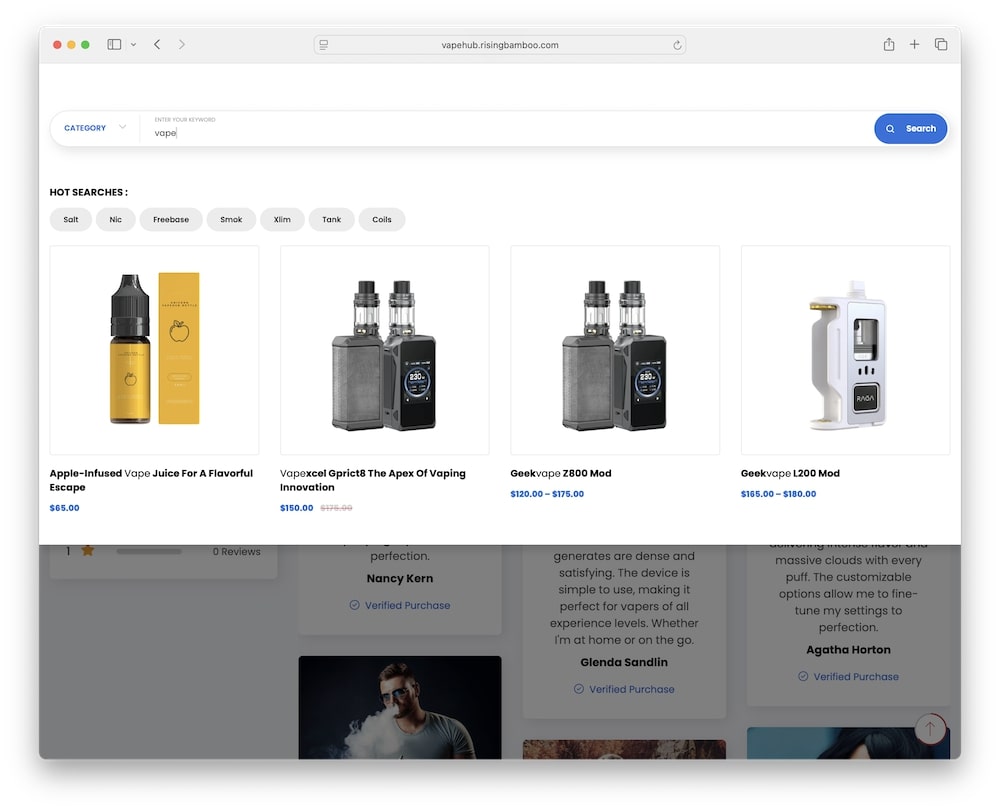The height and width of the screenshot is (811, 1000).
Task: Click the $65.00 price
Action: (x=64, y=508)
